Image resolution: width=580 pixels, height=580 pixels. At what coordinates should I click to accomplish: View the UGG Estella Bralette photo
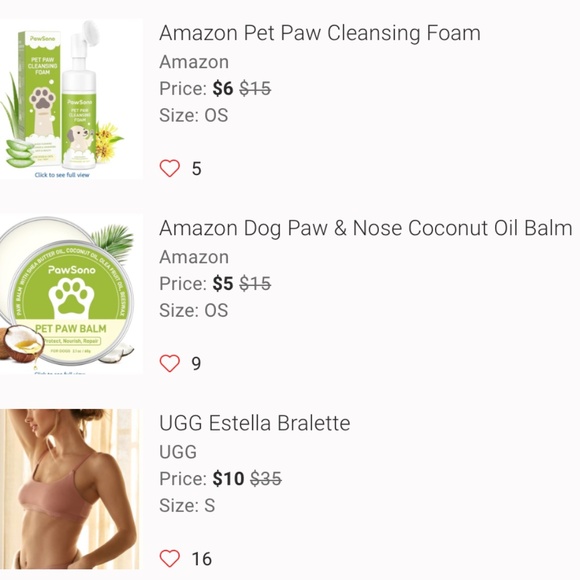tap(70, 489)
